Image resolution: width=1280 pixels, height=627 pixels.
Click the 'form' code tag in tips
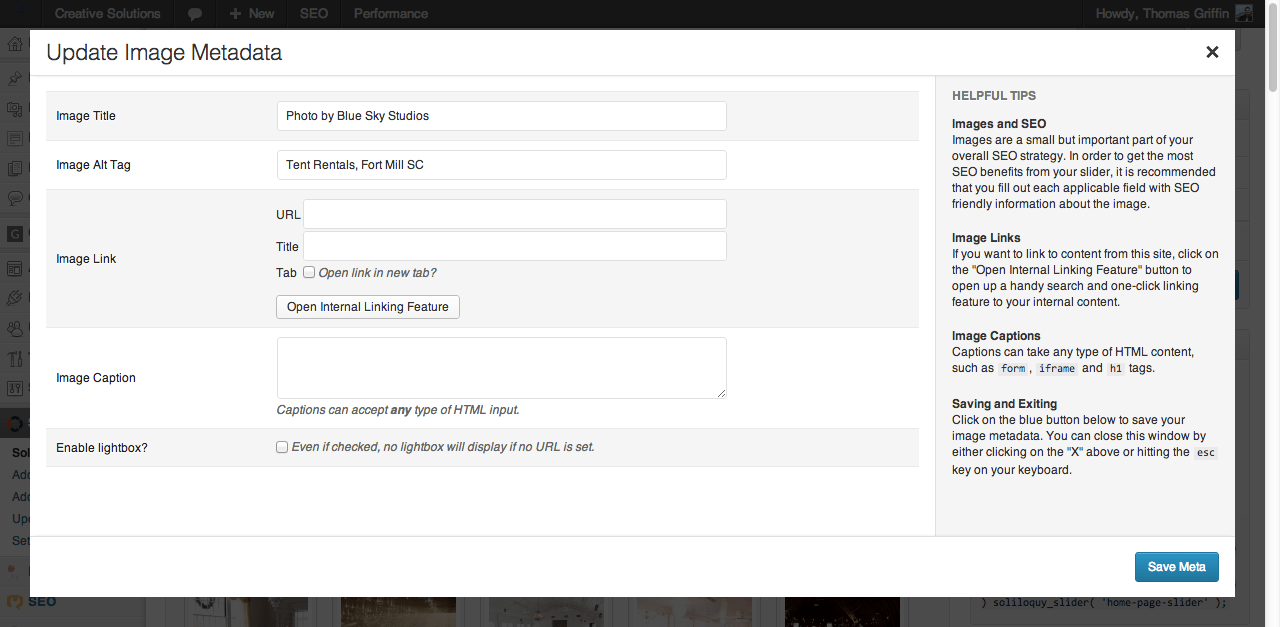click(1013, 369)
